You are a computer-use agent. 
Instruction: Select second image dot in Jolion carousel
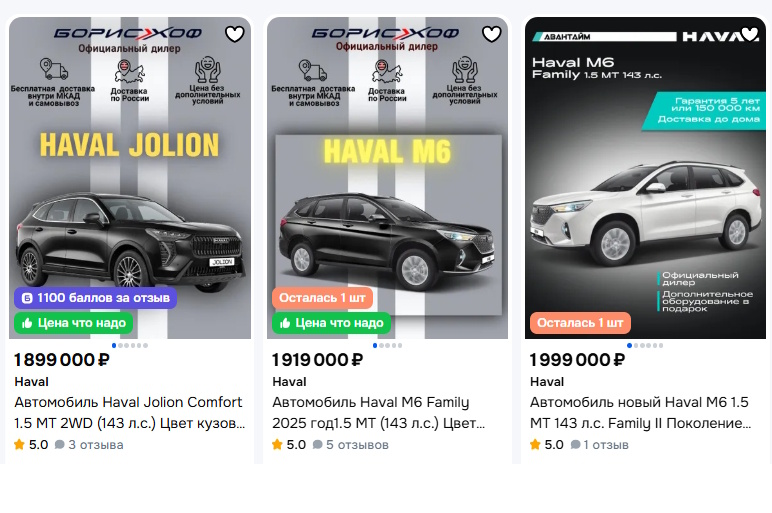(121, 346)
